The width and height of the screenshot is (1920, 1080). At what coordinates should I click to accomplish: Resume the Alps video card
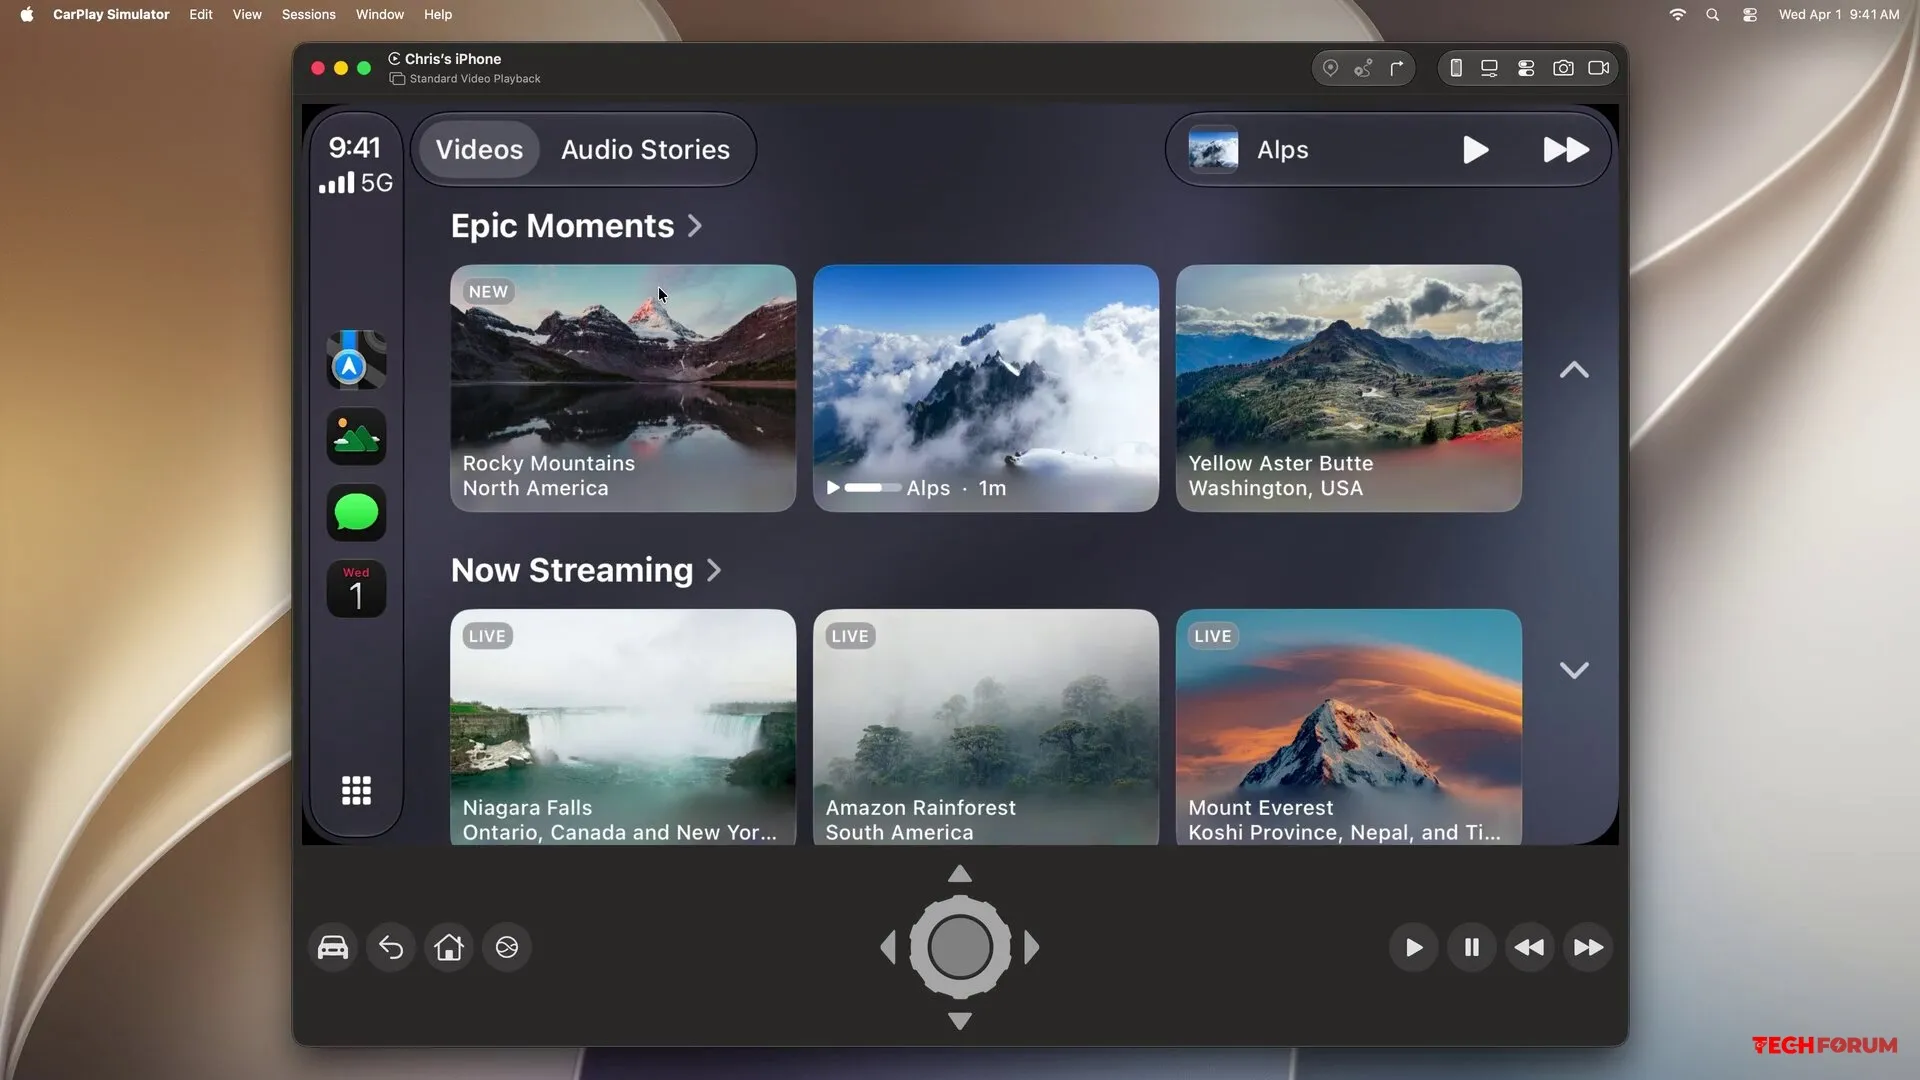click(x=986, y=388)
